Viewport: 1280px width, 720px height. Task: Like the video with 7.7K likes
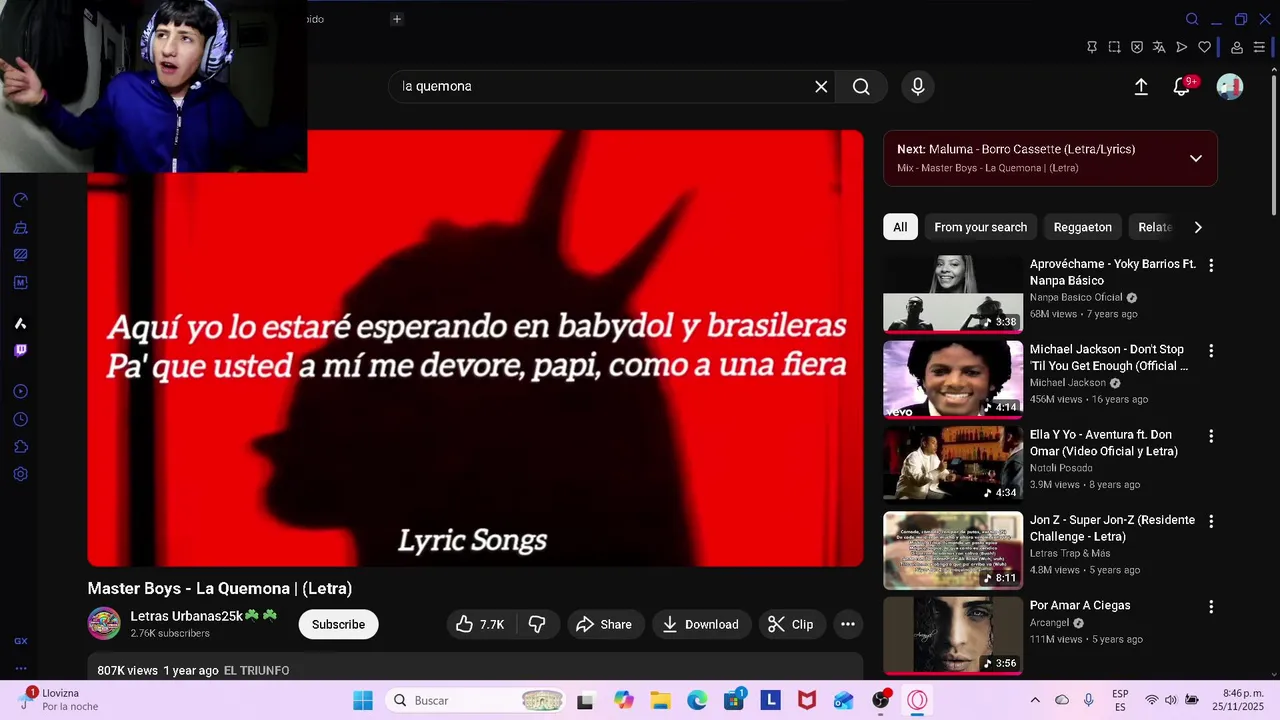(x=480, y=624)
